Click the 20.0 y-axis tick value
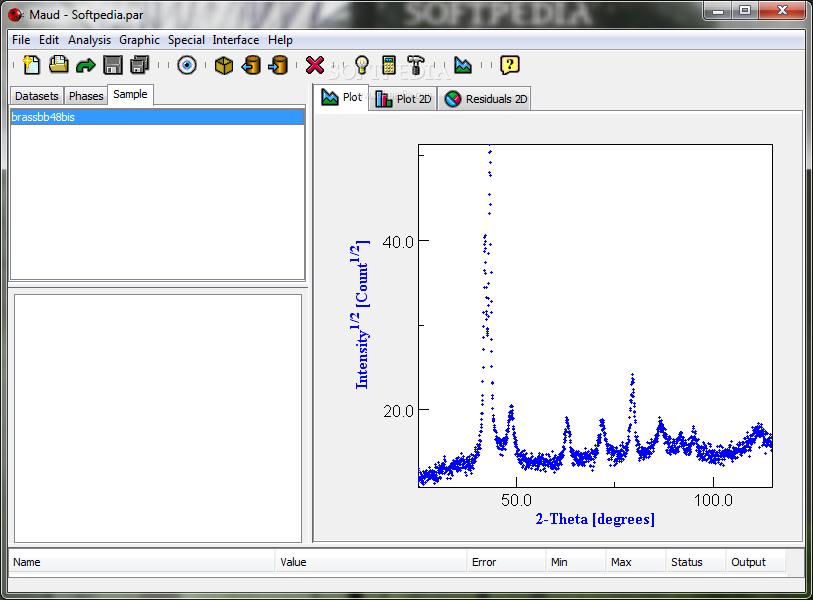 [398, 411]
